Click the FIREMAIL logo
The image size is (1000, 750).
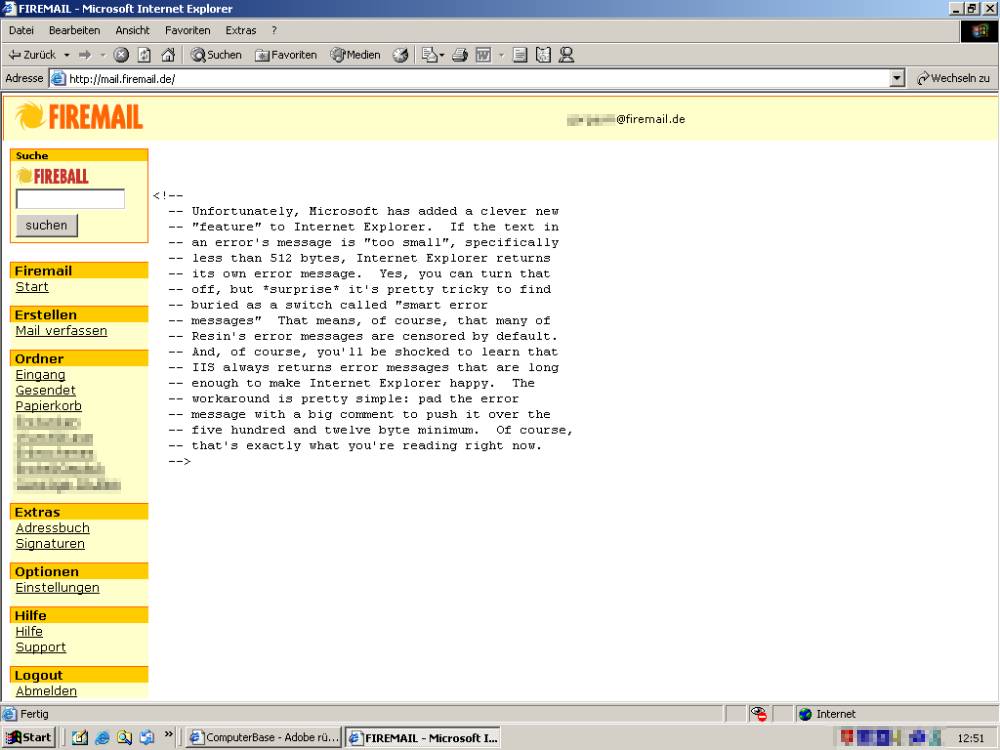pos(79,117)
